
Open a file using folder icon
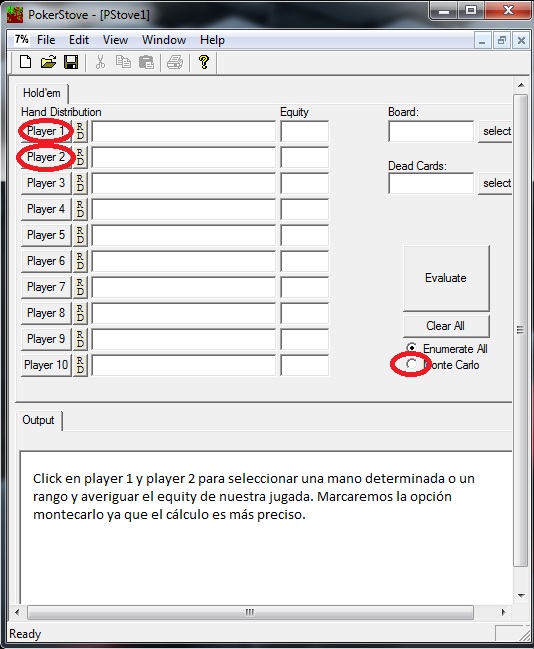(48, 62)
